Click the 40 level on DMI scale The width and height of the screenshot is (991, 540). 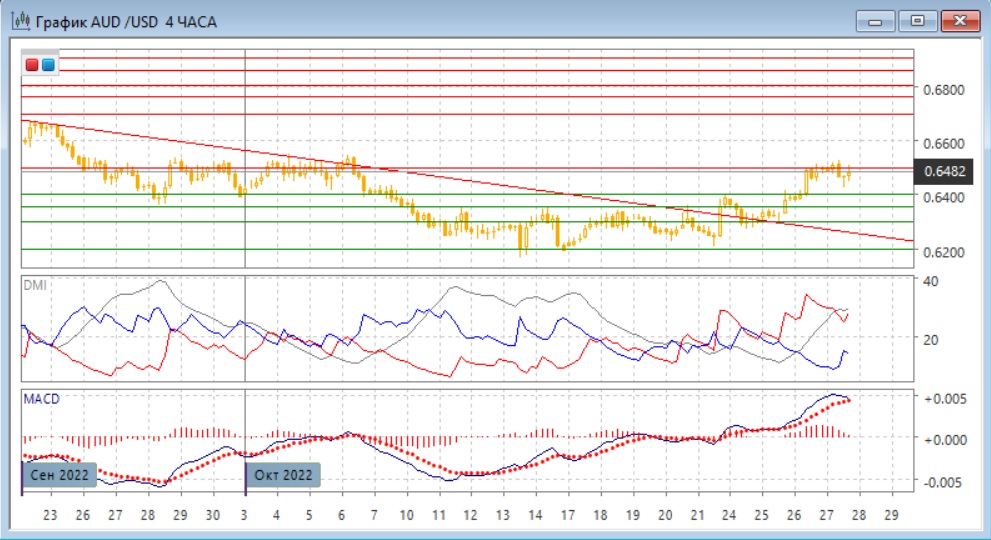point(931,281)
